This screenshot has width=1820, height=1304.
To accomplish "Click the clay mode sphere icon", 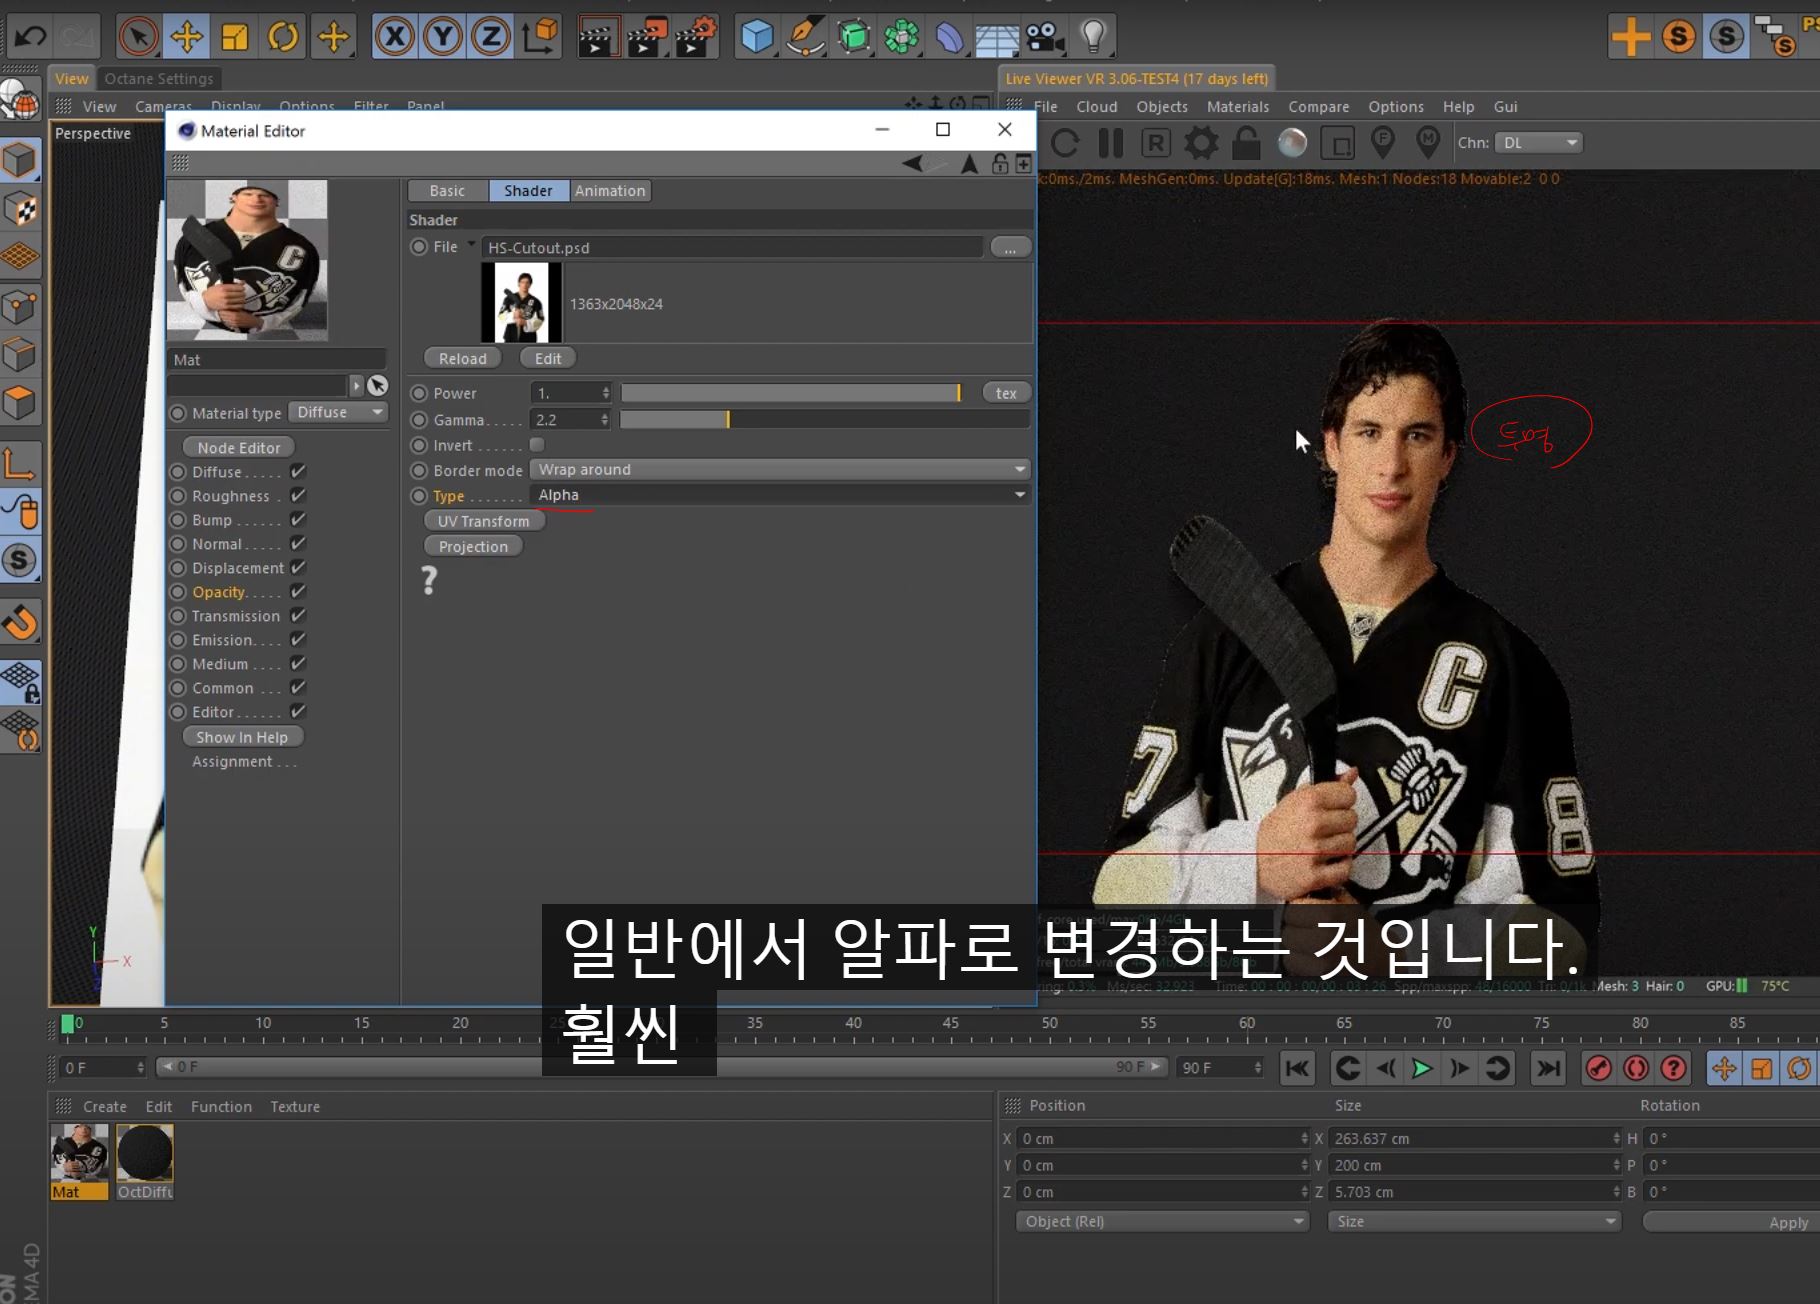I will (1292, 143).
